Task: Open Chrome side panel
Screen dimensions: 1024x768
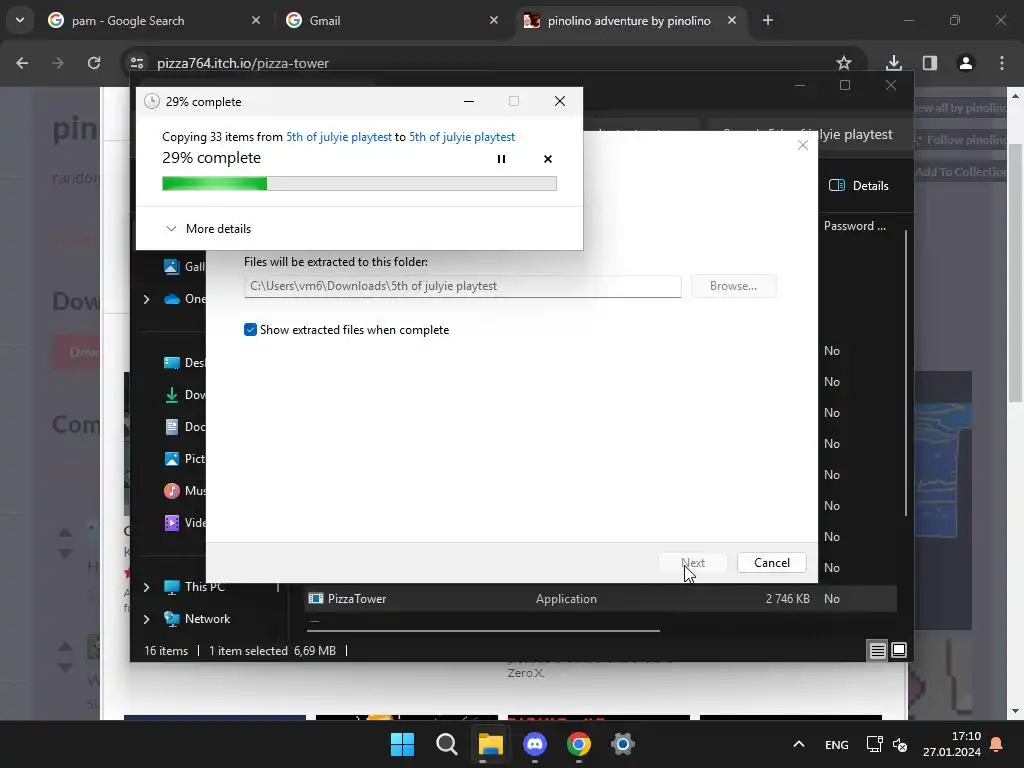Action: 930,63
